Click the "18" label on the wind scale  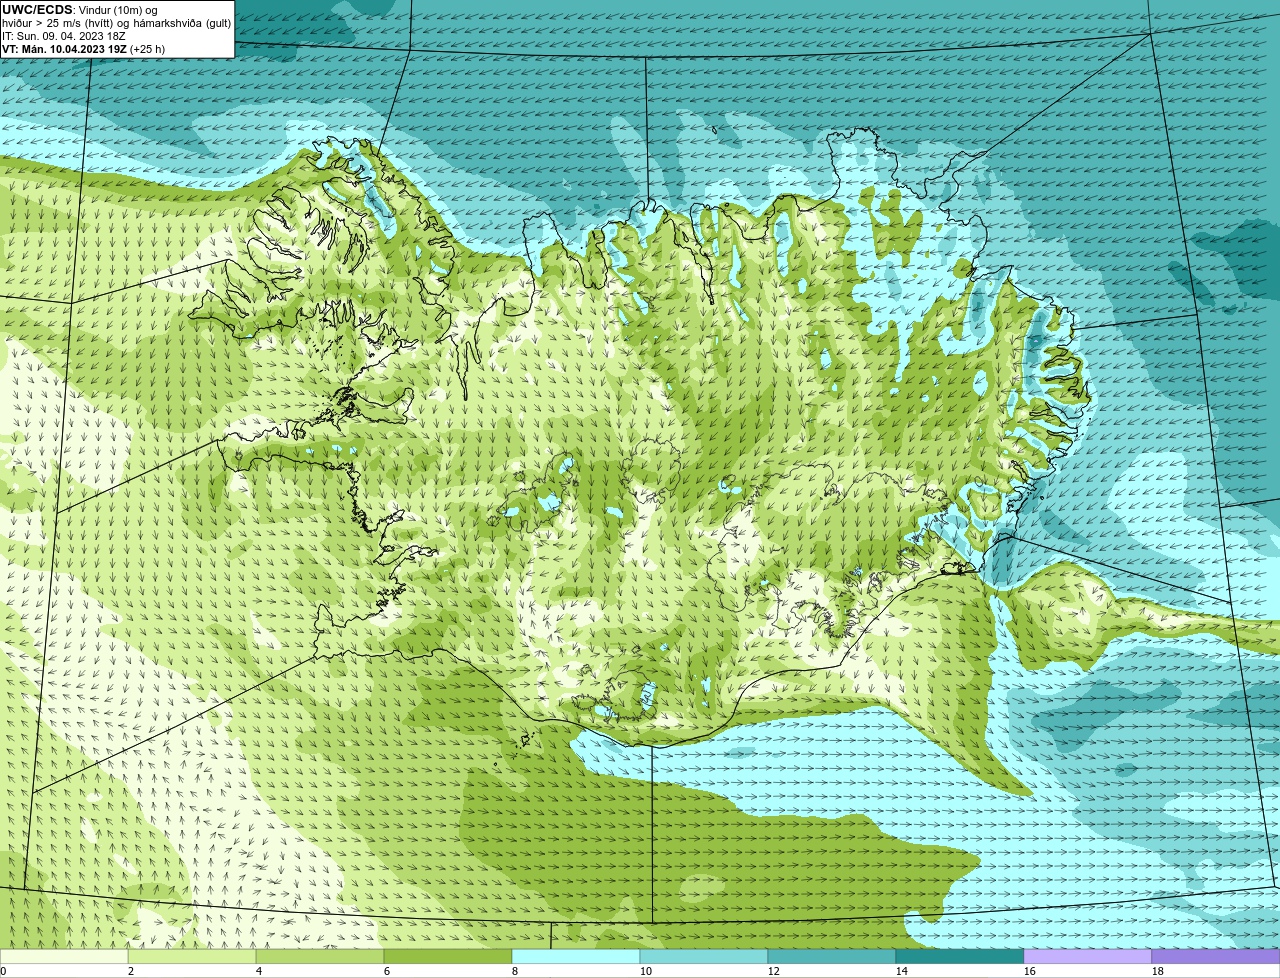pos(1158,971)
